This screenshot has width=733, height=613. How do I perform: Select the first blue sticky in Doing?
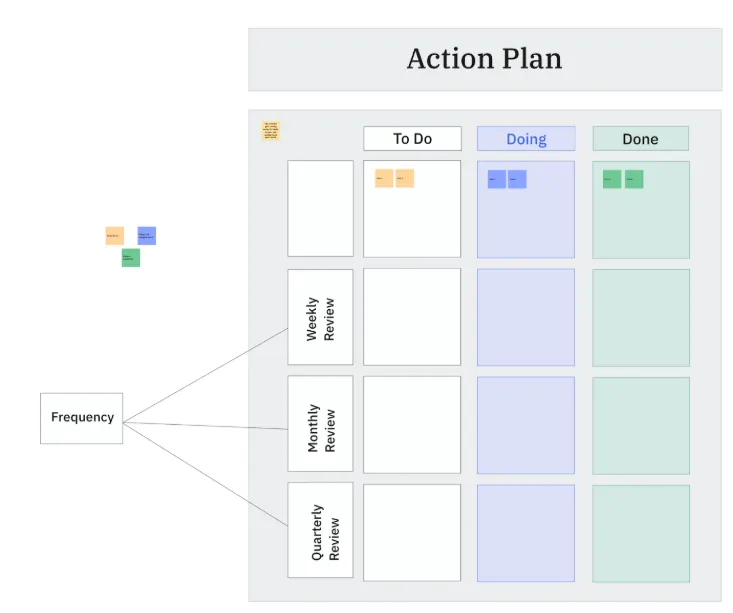(x=496, y=179)
